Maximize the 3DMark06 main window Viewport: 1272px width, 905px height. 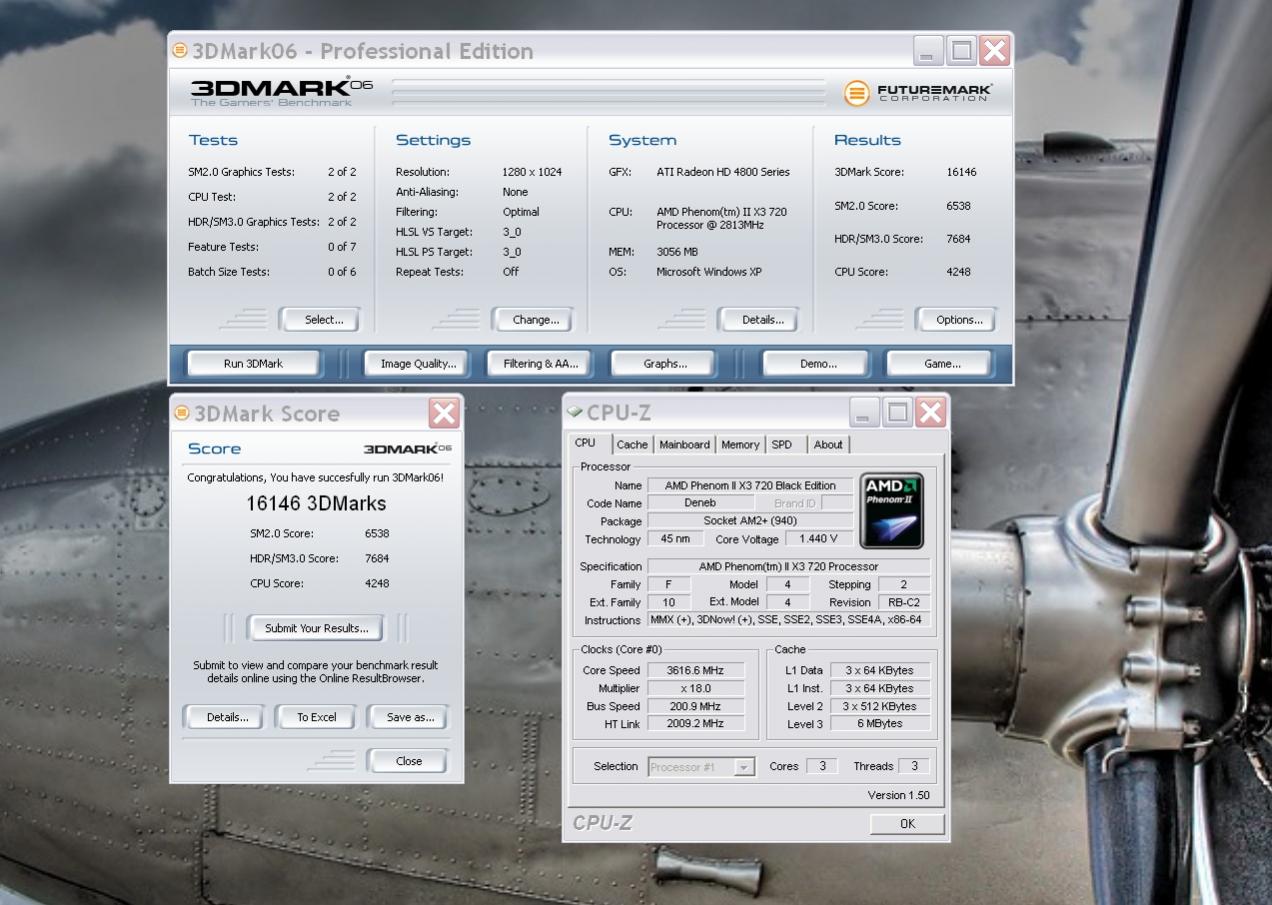tap(961, 50)
